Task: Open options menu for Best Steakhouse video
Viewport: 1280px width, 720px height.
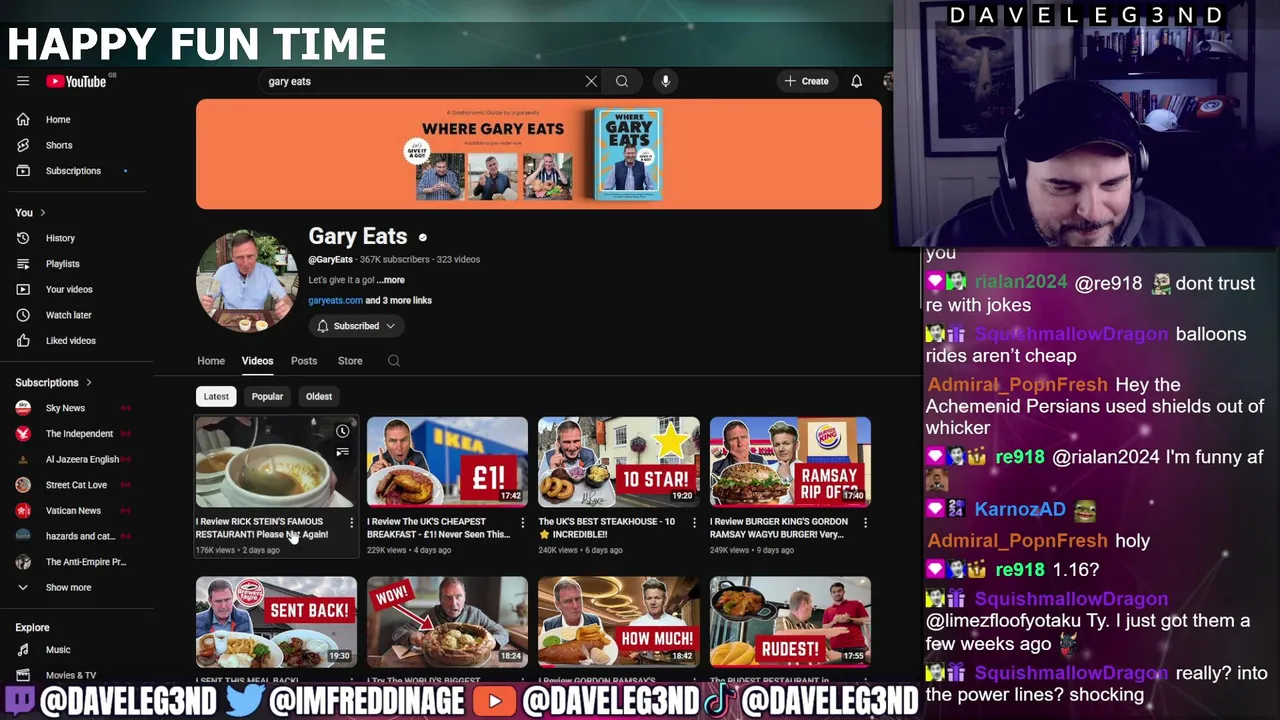Action: tap(694, 522)
